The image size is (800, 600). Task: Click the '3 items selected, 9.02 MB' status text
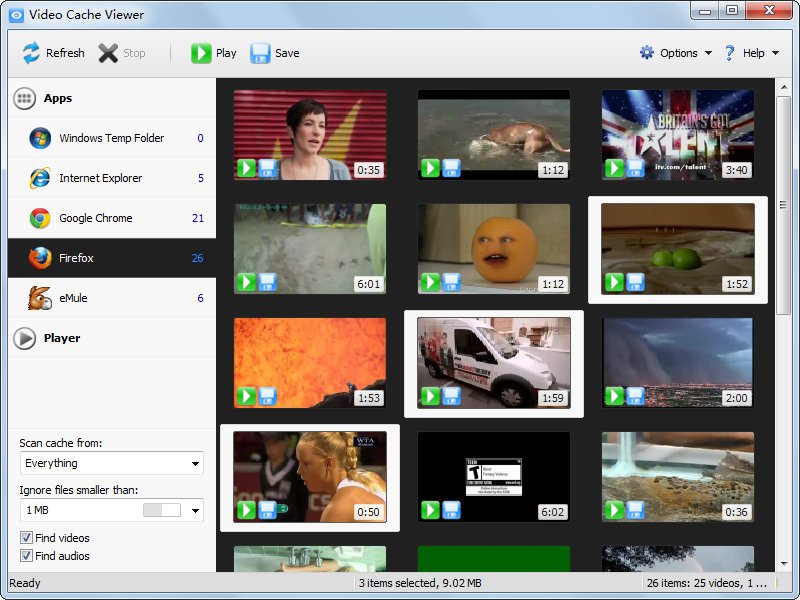tap(420, 583)
